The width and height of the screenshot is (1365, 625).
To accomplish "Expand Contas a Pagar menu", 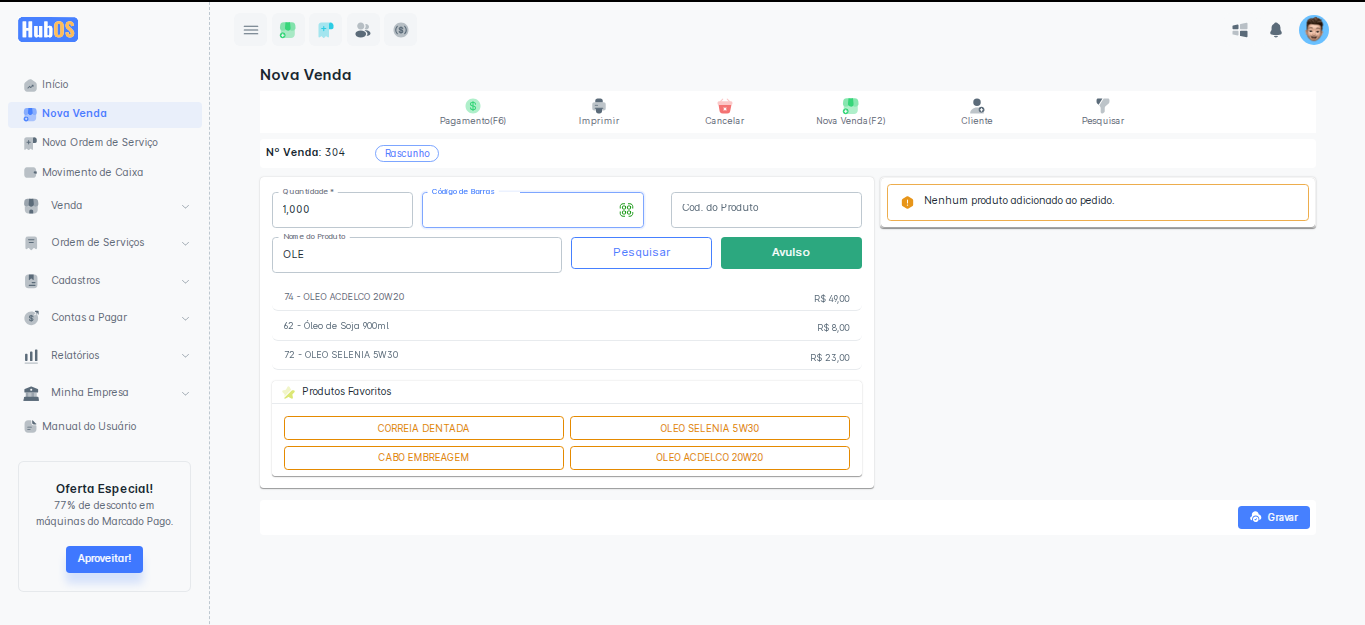I will 105,318.
